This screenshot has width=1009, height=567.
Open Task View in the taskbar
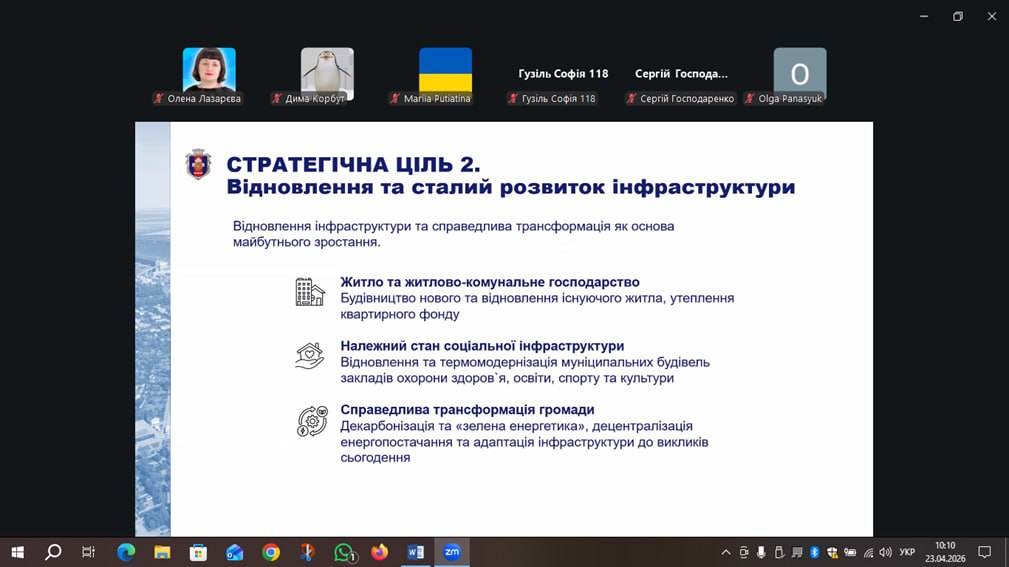(89, 552)
